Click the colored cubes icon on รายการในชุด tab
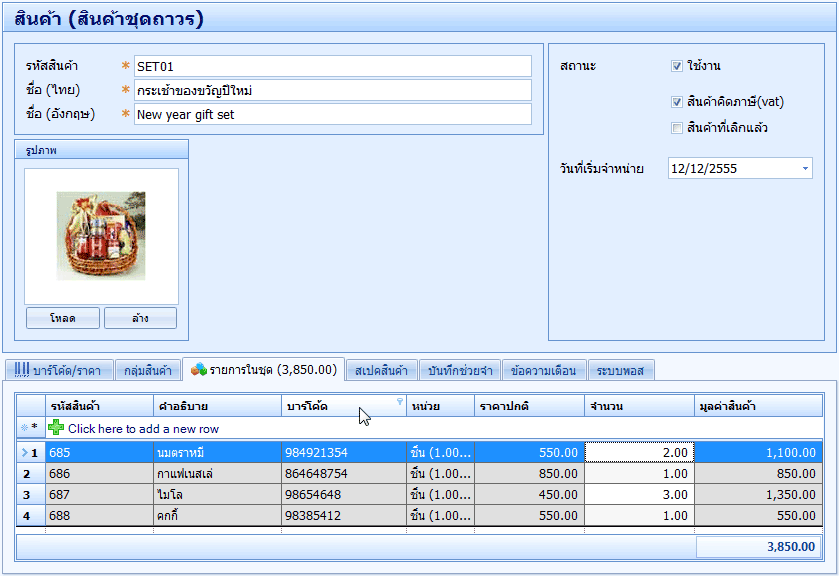 point(199,370)
